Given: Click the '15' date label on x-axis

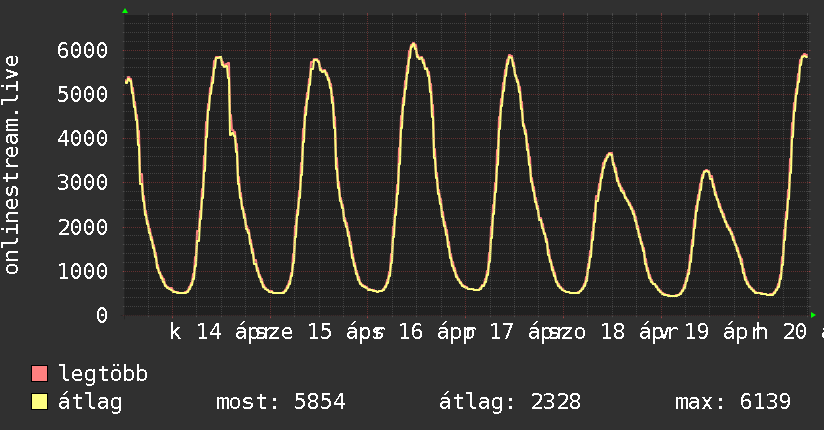Looking at the screenshot, I should pyautogui.click(x=320, y=332).
